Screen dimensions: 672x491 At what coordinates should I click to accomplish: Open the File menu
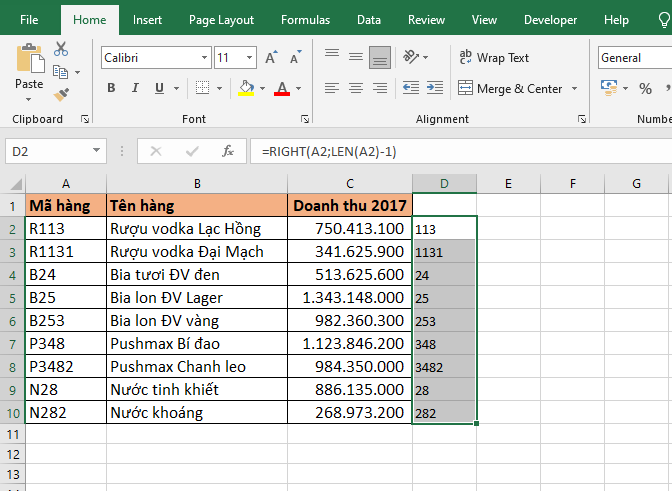(x=30, y=20)
